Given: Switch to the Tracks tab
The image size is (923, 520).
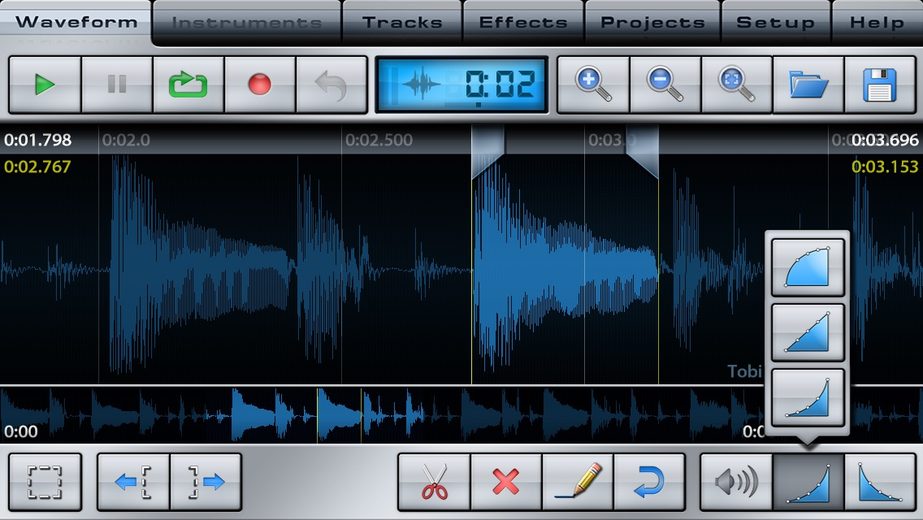Looking at the screenshot, I should click(403, 23).
